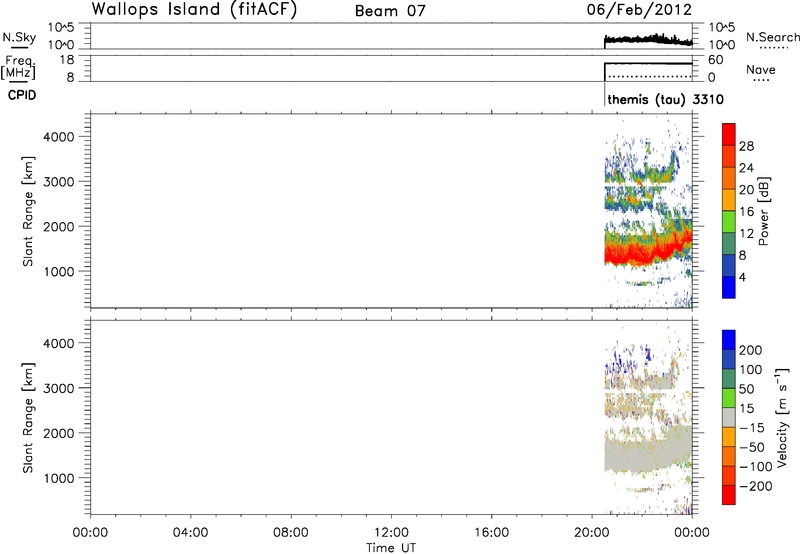Click the light green segment of the Power color bar

tap(729, 222)
